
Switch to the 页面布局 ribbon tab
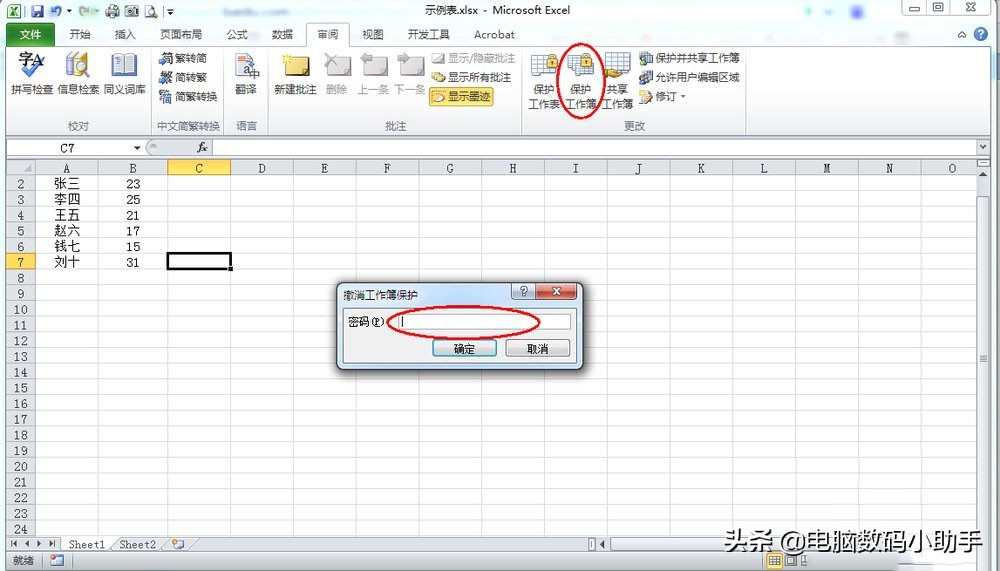(x=180, y=34)
